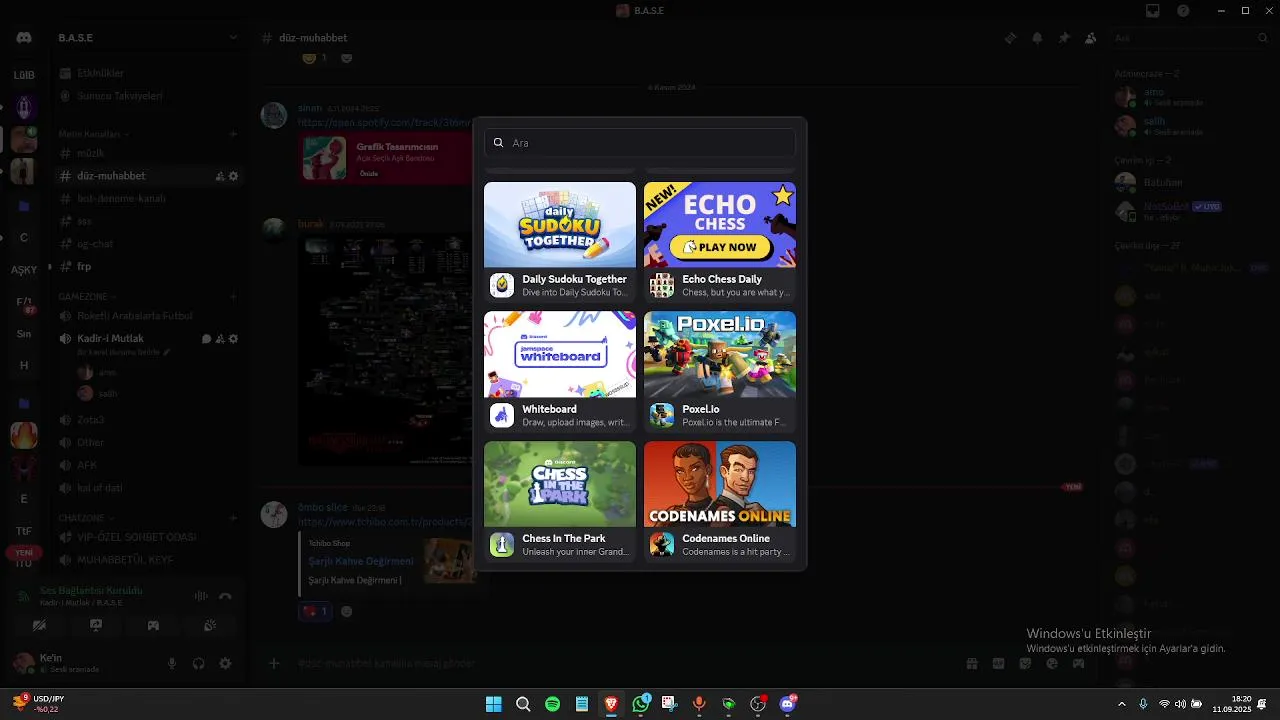Open Spotify from Windows taskbar
Screen dimensions: 1280x720
[x=552, y=704]
